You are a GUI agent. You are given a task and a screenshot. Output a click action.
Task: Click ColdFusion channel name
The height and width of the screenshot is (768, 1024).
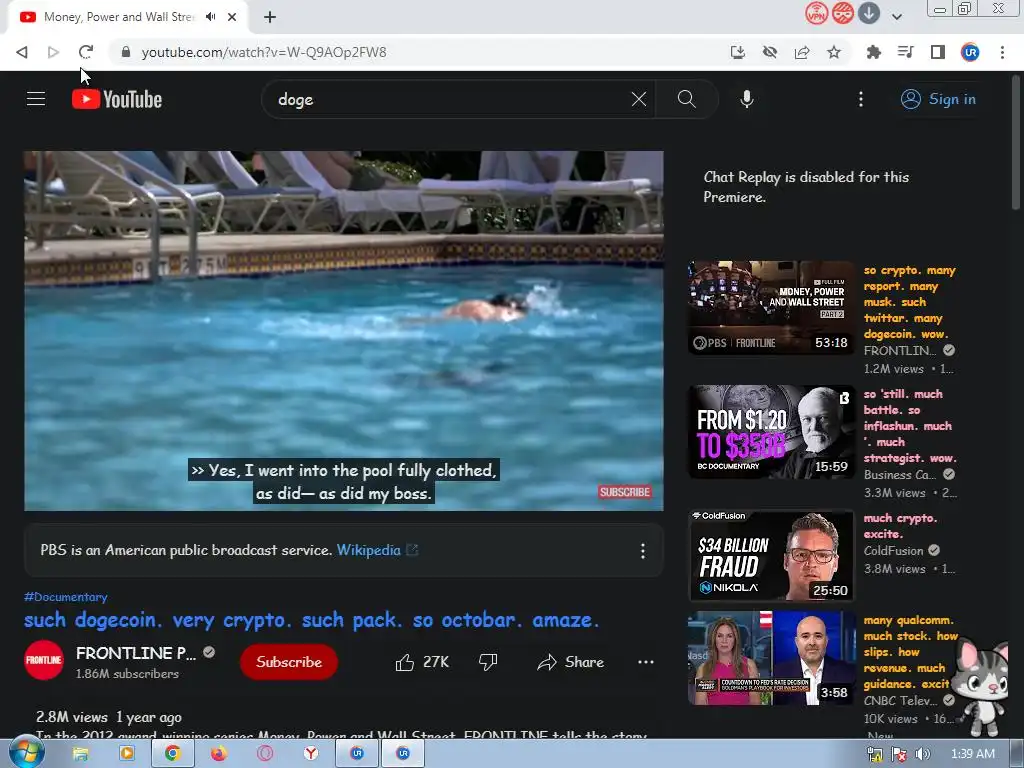(x=893, y=551)
